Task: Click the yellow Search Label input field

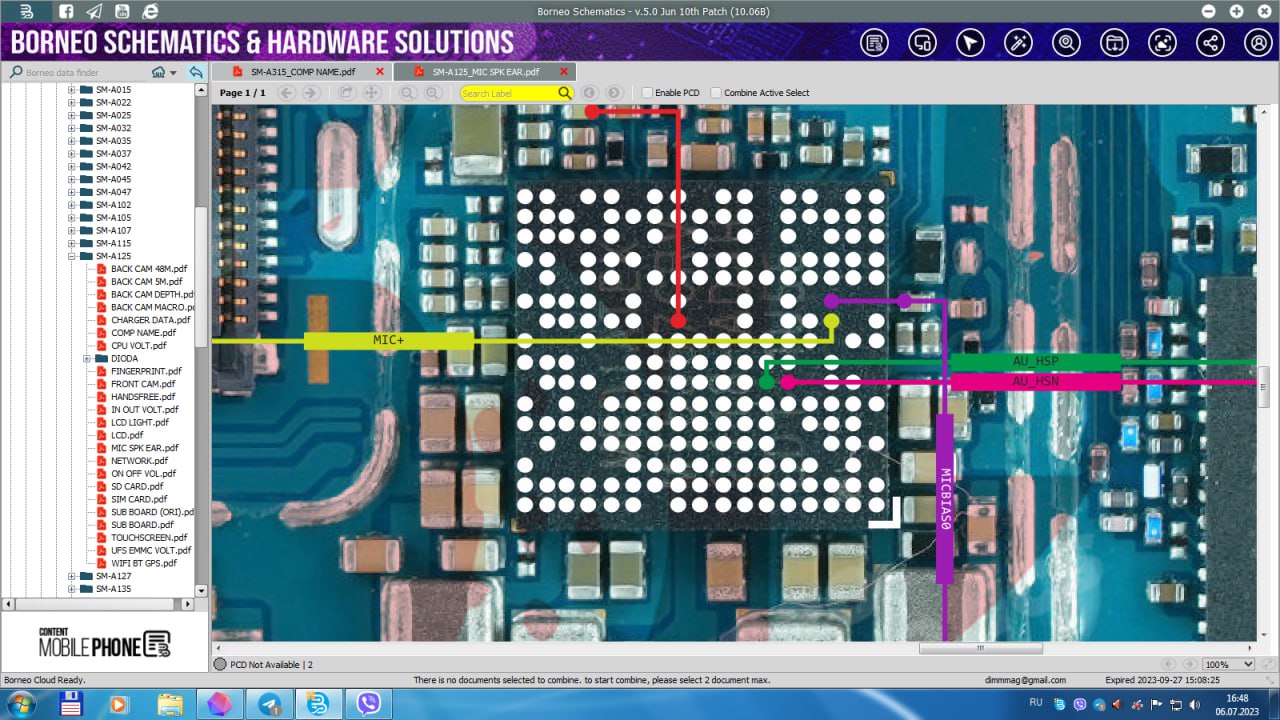Action: 508,93
